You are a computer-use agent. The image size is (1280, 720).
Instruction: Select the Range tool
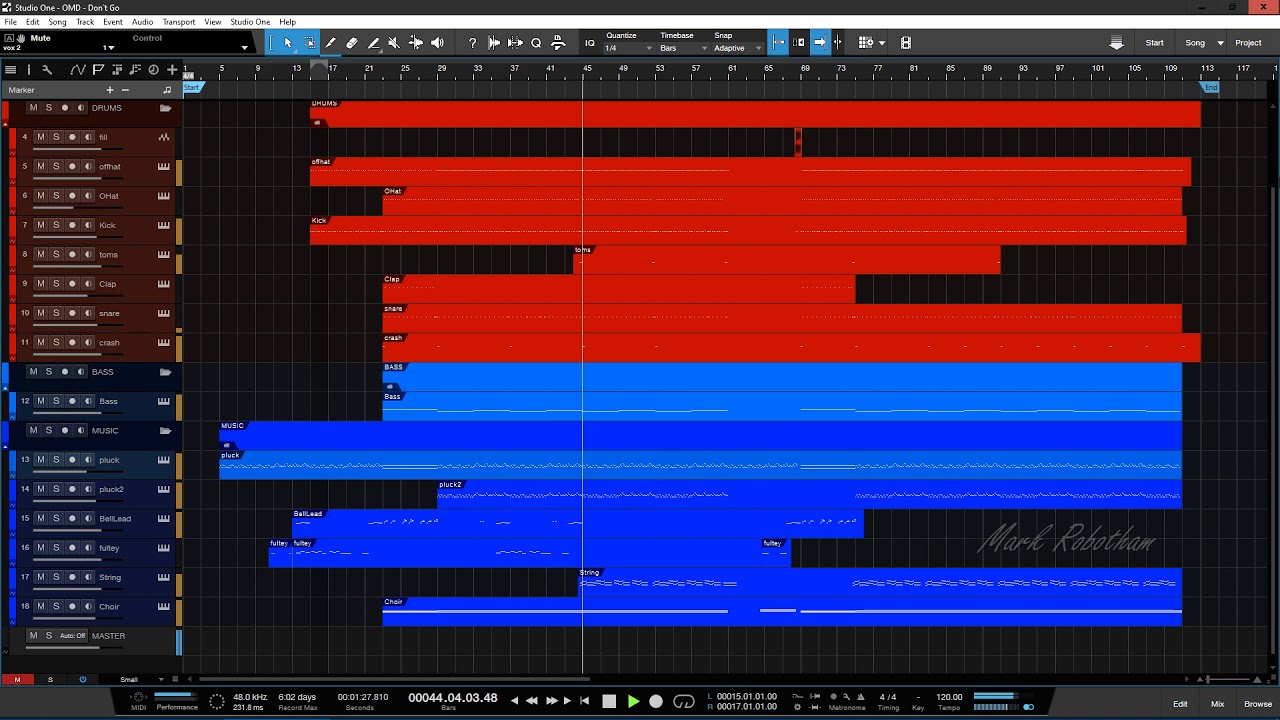(x=309, y=43)
